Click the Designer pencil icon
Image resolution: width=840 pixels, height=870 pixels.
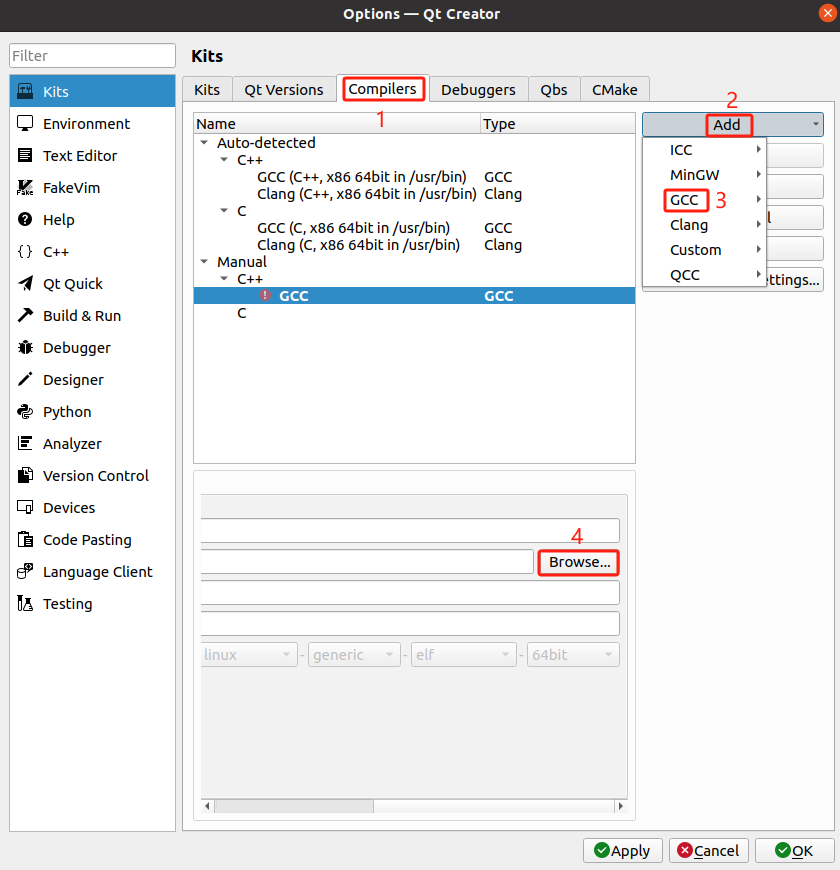click(25, 380)
